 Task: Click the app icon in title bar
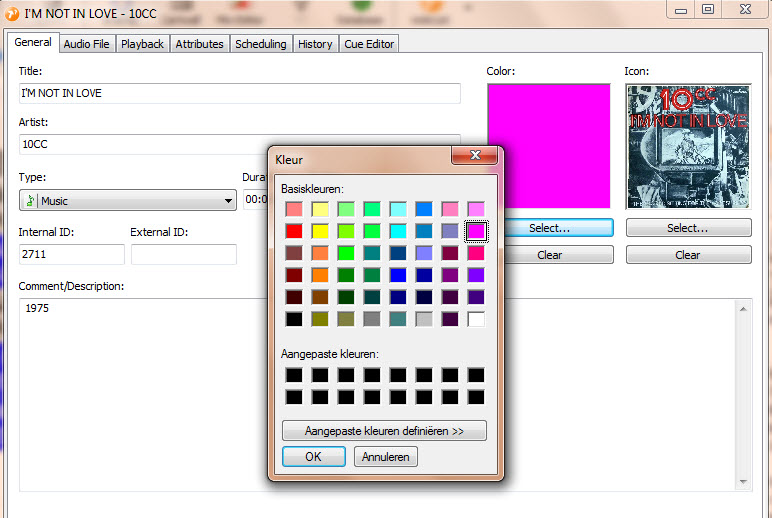[x=12, y=11]
